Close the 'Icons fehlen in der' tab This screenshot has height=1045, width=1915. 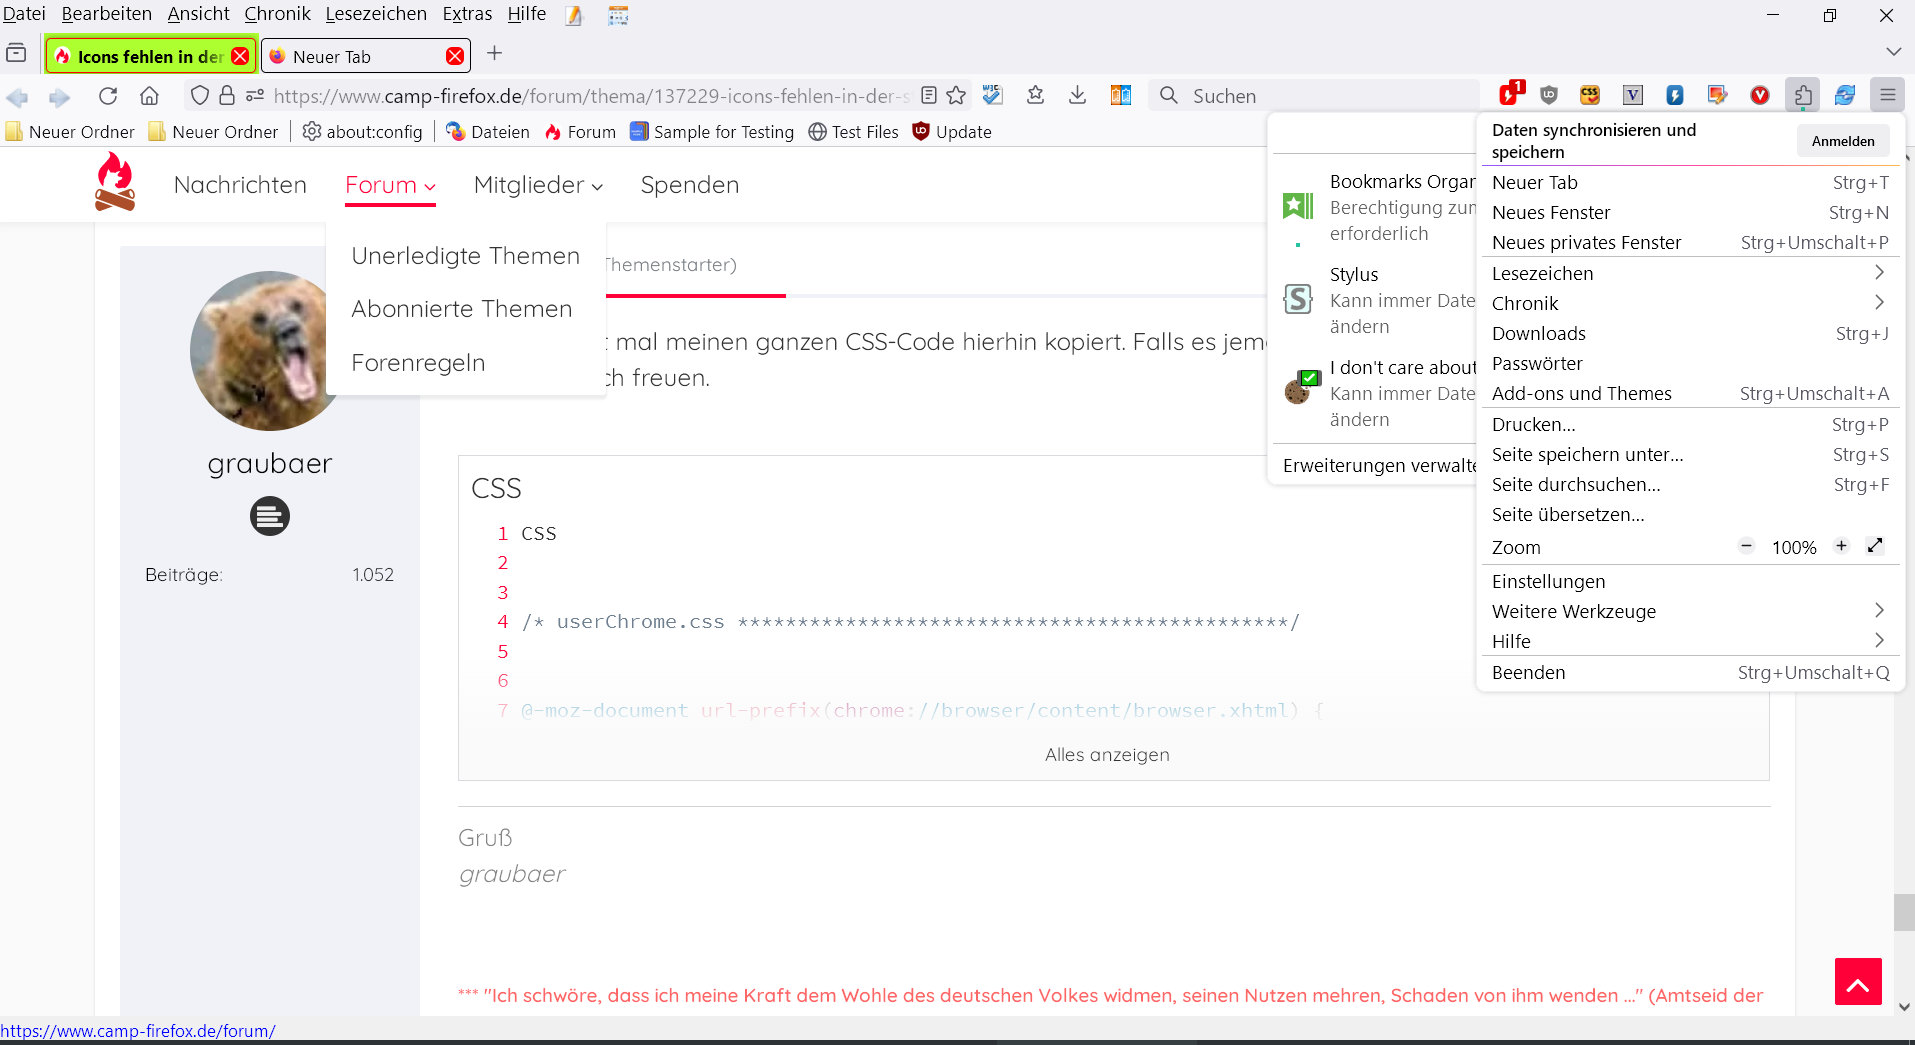click(240, 56)
